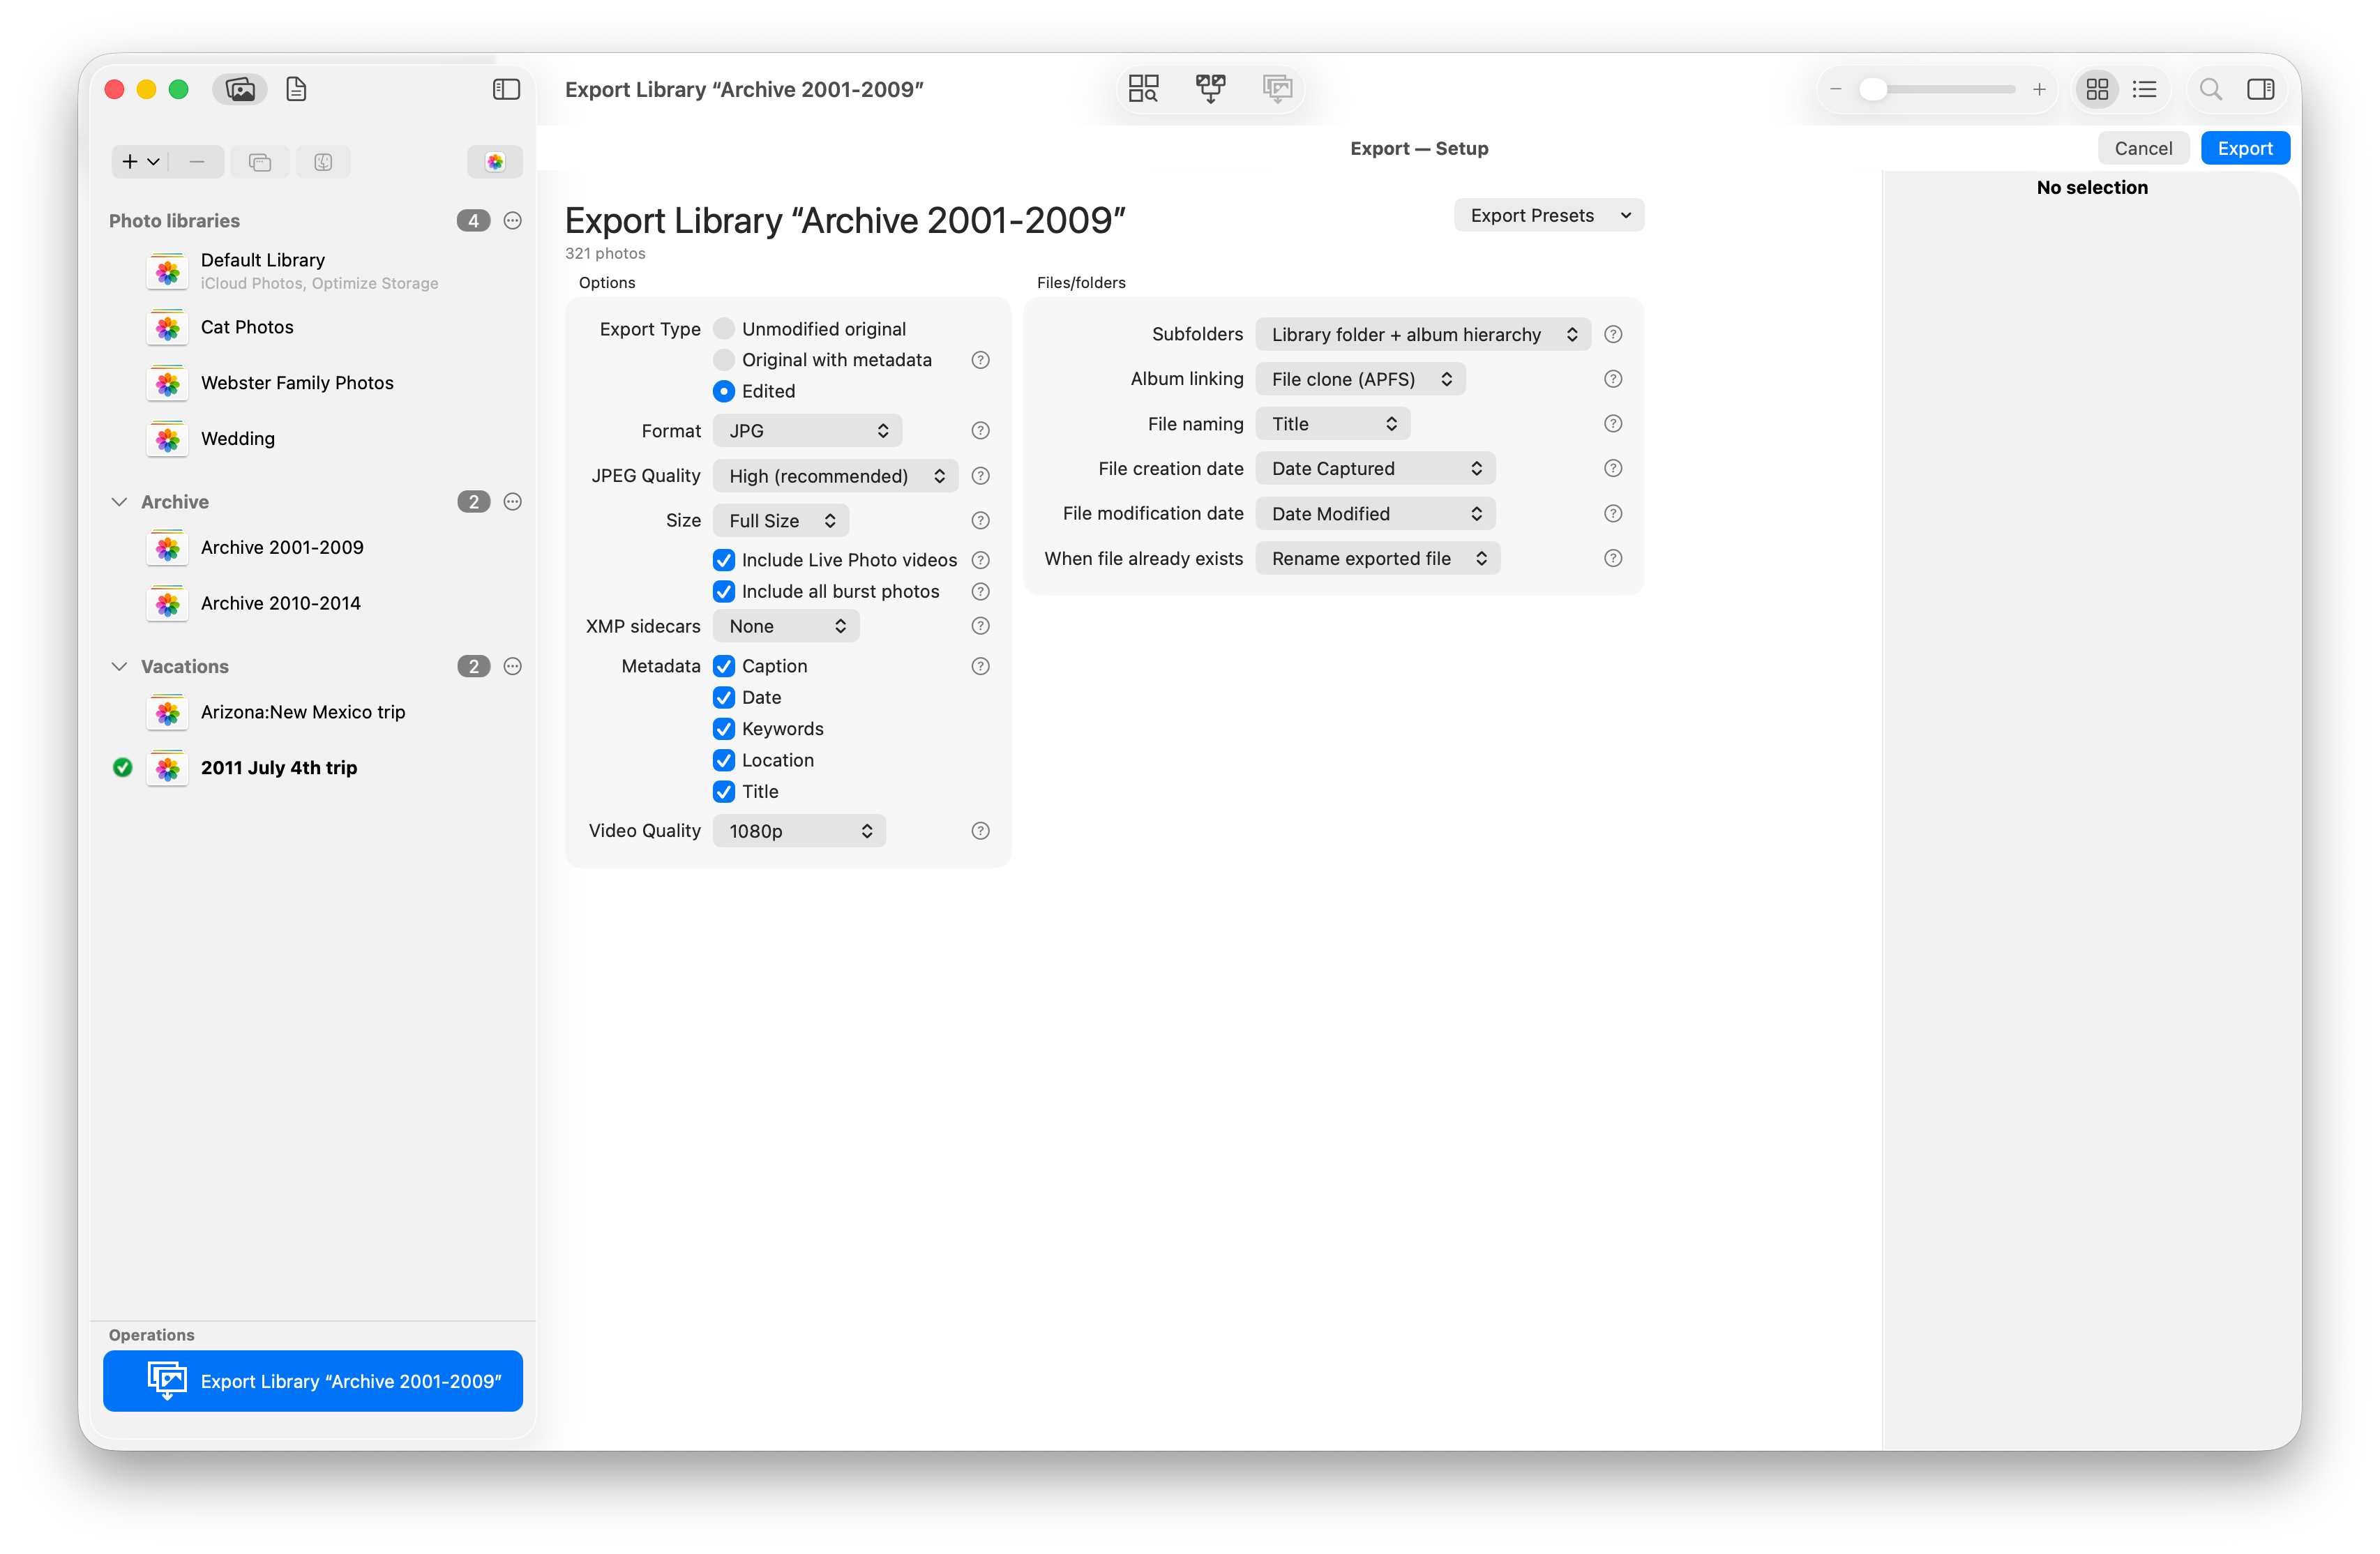Viewport: 2380px width, 1554px height.
Task: Open help for JPEG Quality option
Action: (980, 476)
